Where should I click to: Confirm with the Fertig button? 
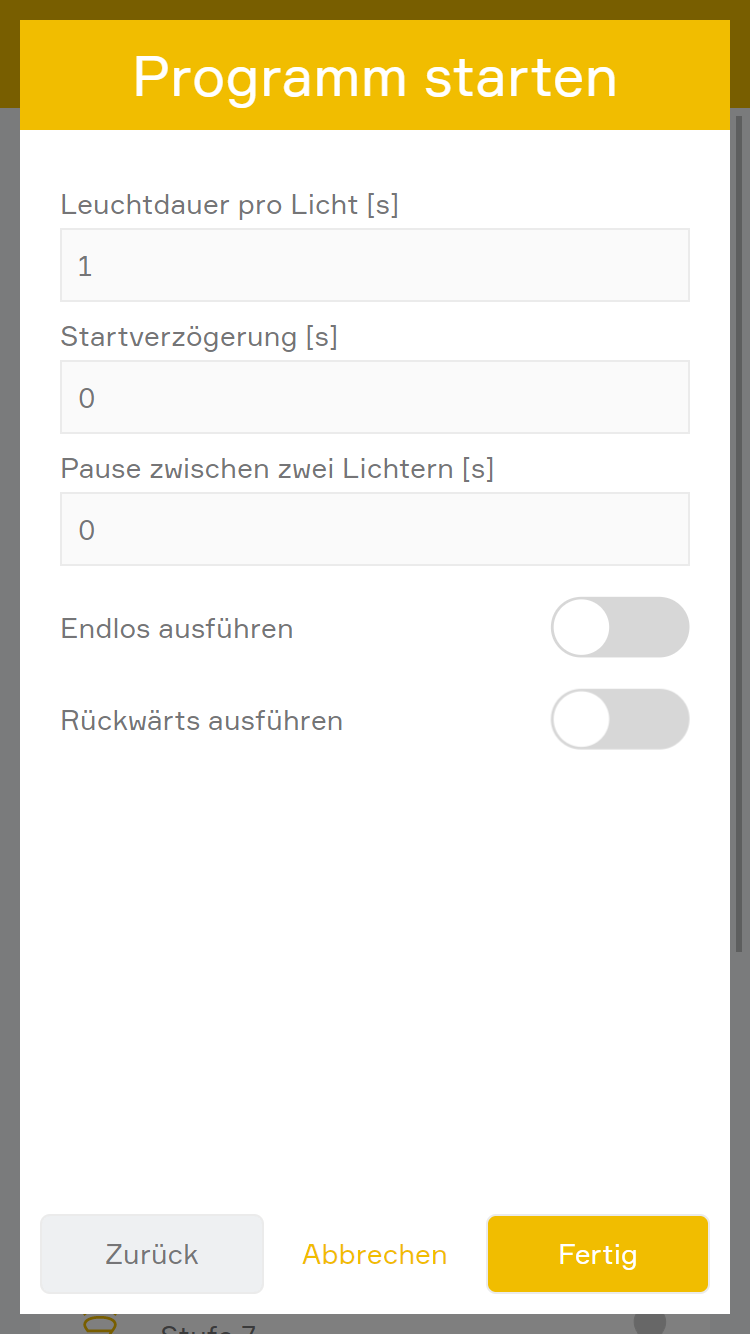598,1254
